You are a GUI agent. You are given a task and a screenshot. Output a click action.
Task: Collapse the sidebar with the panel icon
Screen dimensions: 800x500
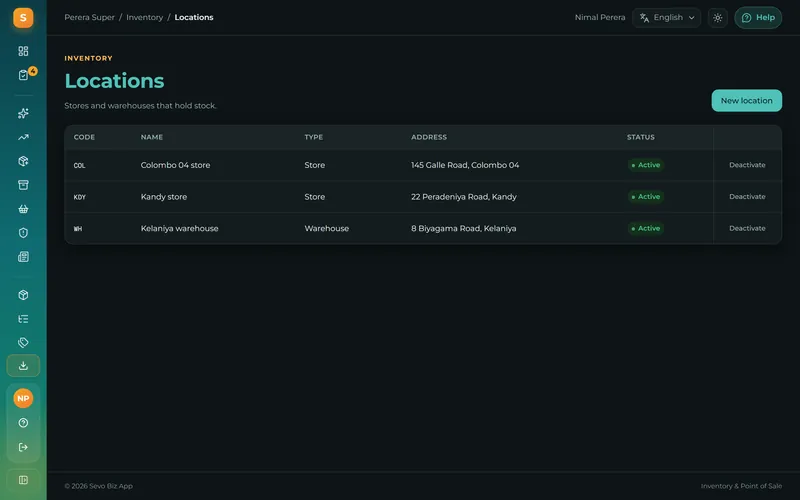(23, 480)
